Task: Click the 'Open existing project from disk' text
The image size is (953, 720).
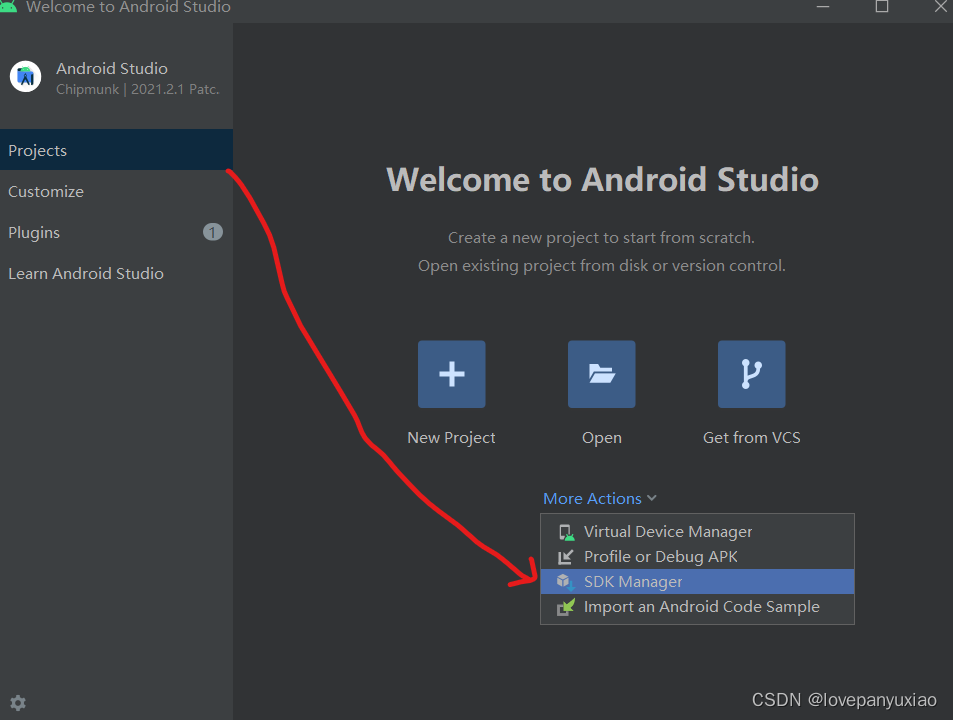Action: [x=602, y=266]
